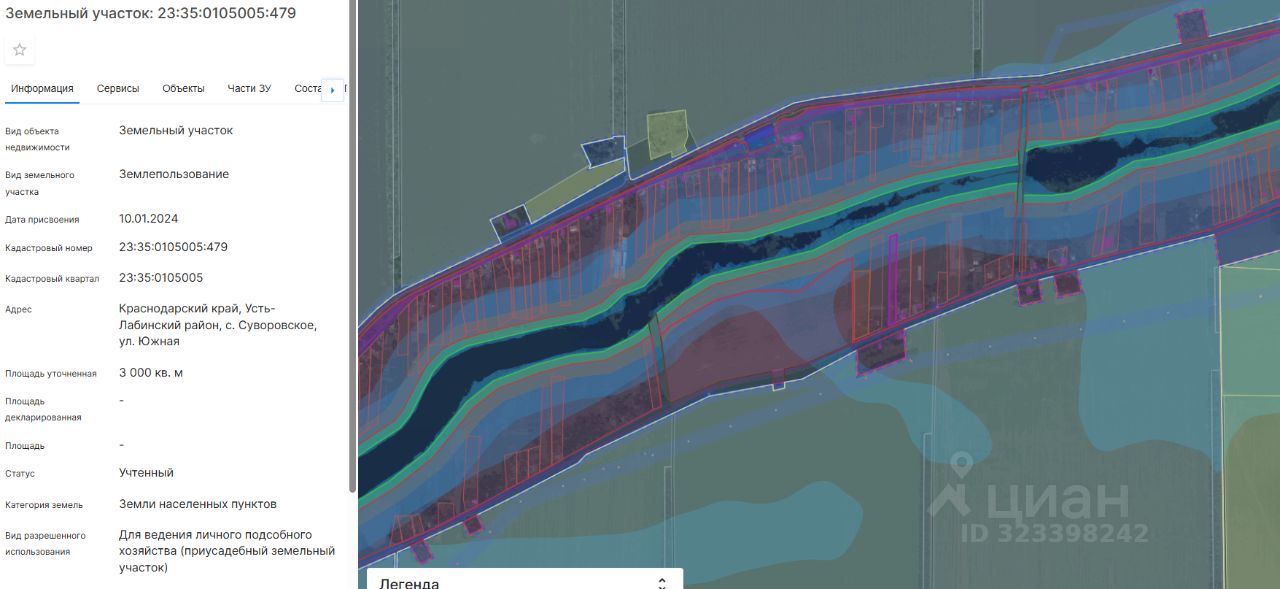Open the Объекты tab
Screen dimensions: 1280x589
(183, 88)
